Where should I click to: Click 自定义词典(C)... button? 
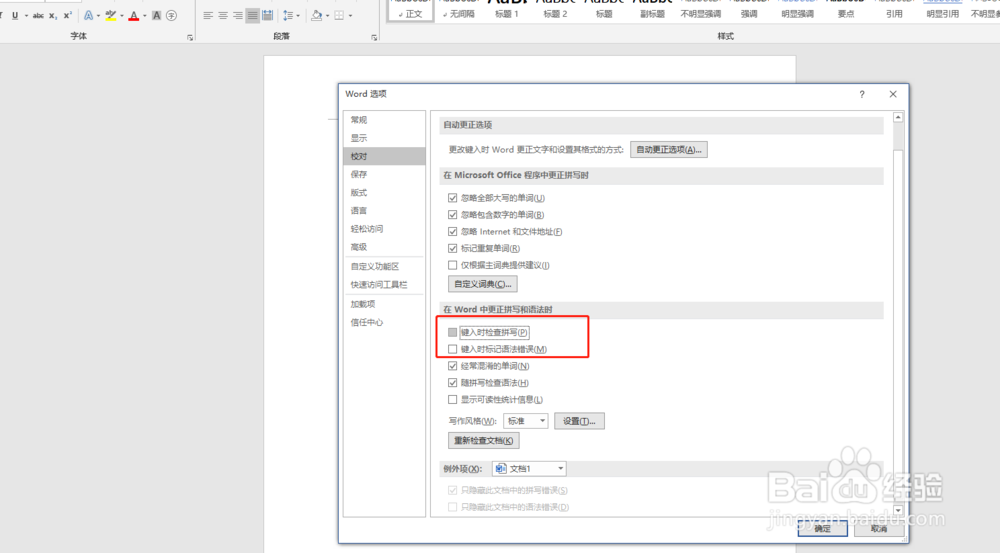pyautogui.click(x=483, y=284)
